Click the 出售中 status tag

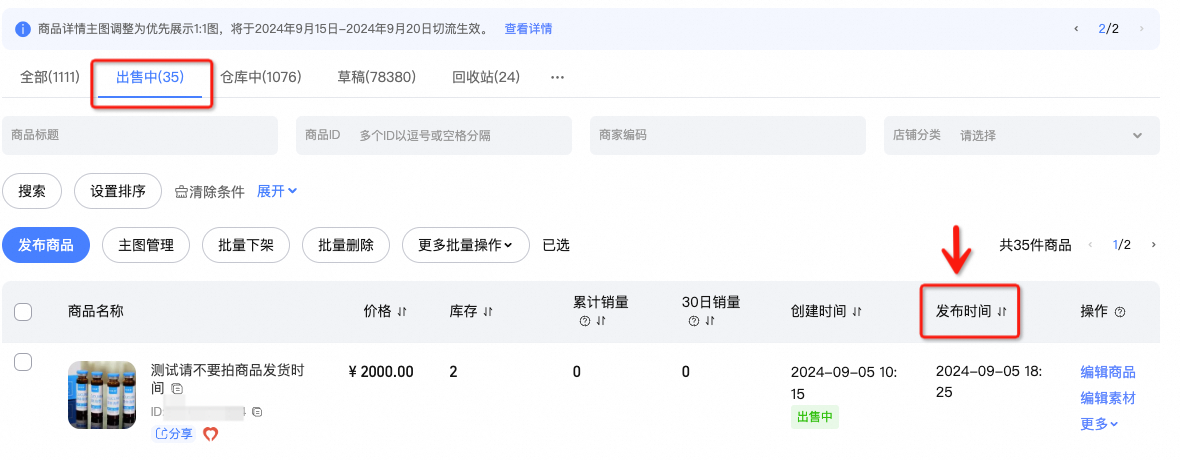coord(814,416)
